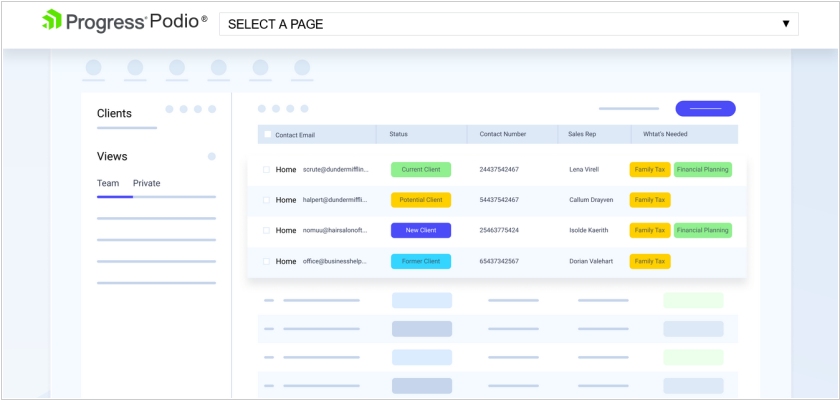Click the Family Tax tag for Dorian Valehart
The width and height of the screenshot is (840, 400).
[650, 261]
